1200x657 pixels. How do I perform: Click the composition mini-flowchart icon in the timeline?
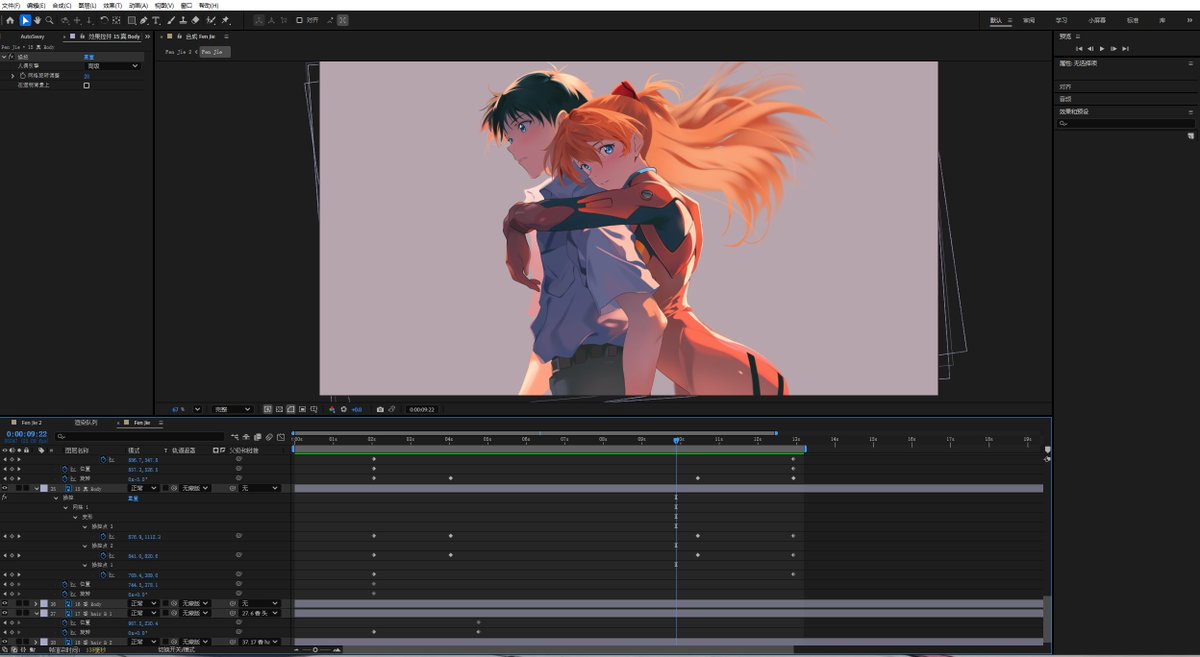coord(235,437)
